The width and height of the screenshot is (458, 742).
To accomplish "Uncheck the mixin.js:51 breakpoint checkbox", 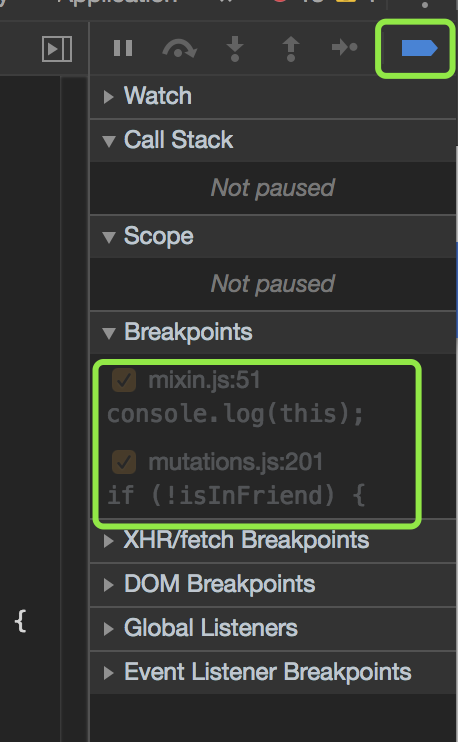I will [124, 380].
